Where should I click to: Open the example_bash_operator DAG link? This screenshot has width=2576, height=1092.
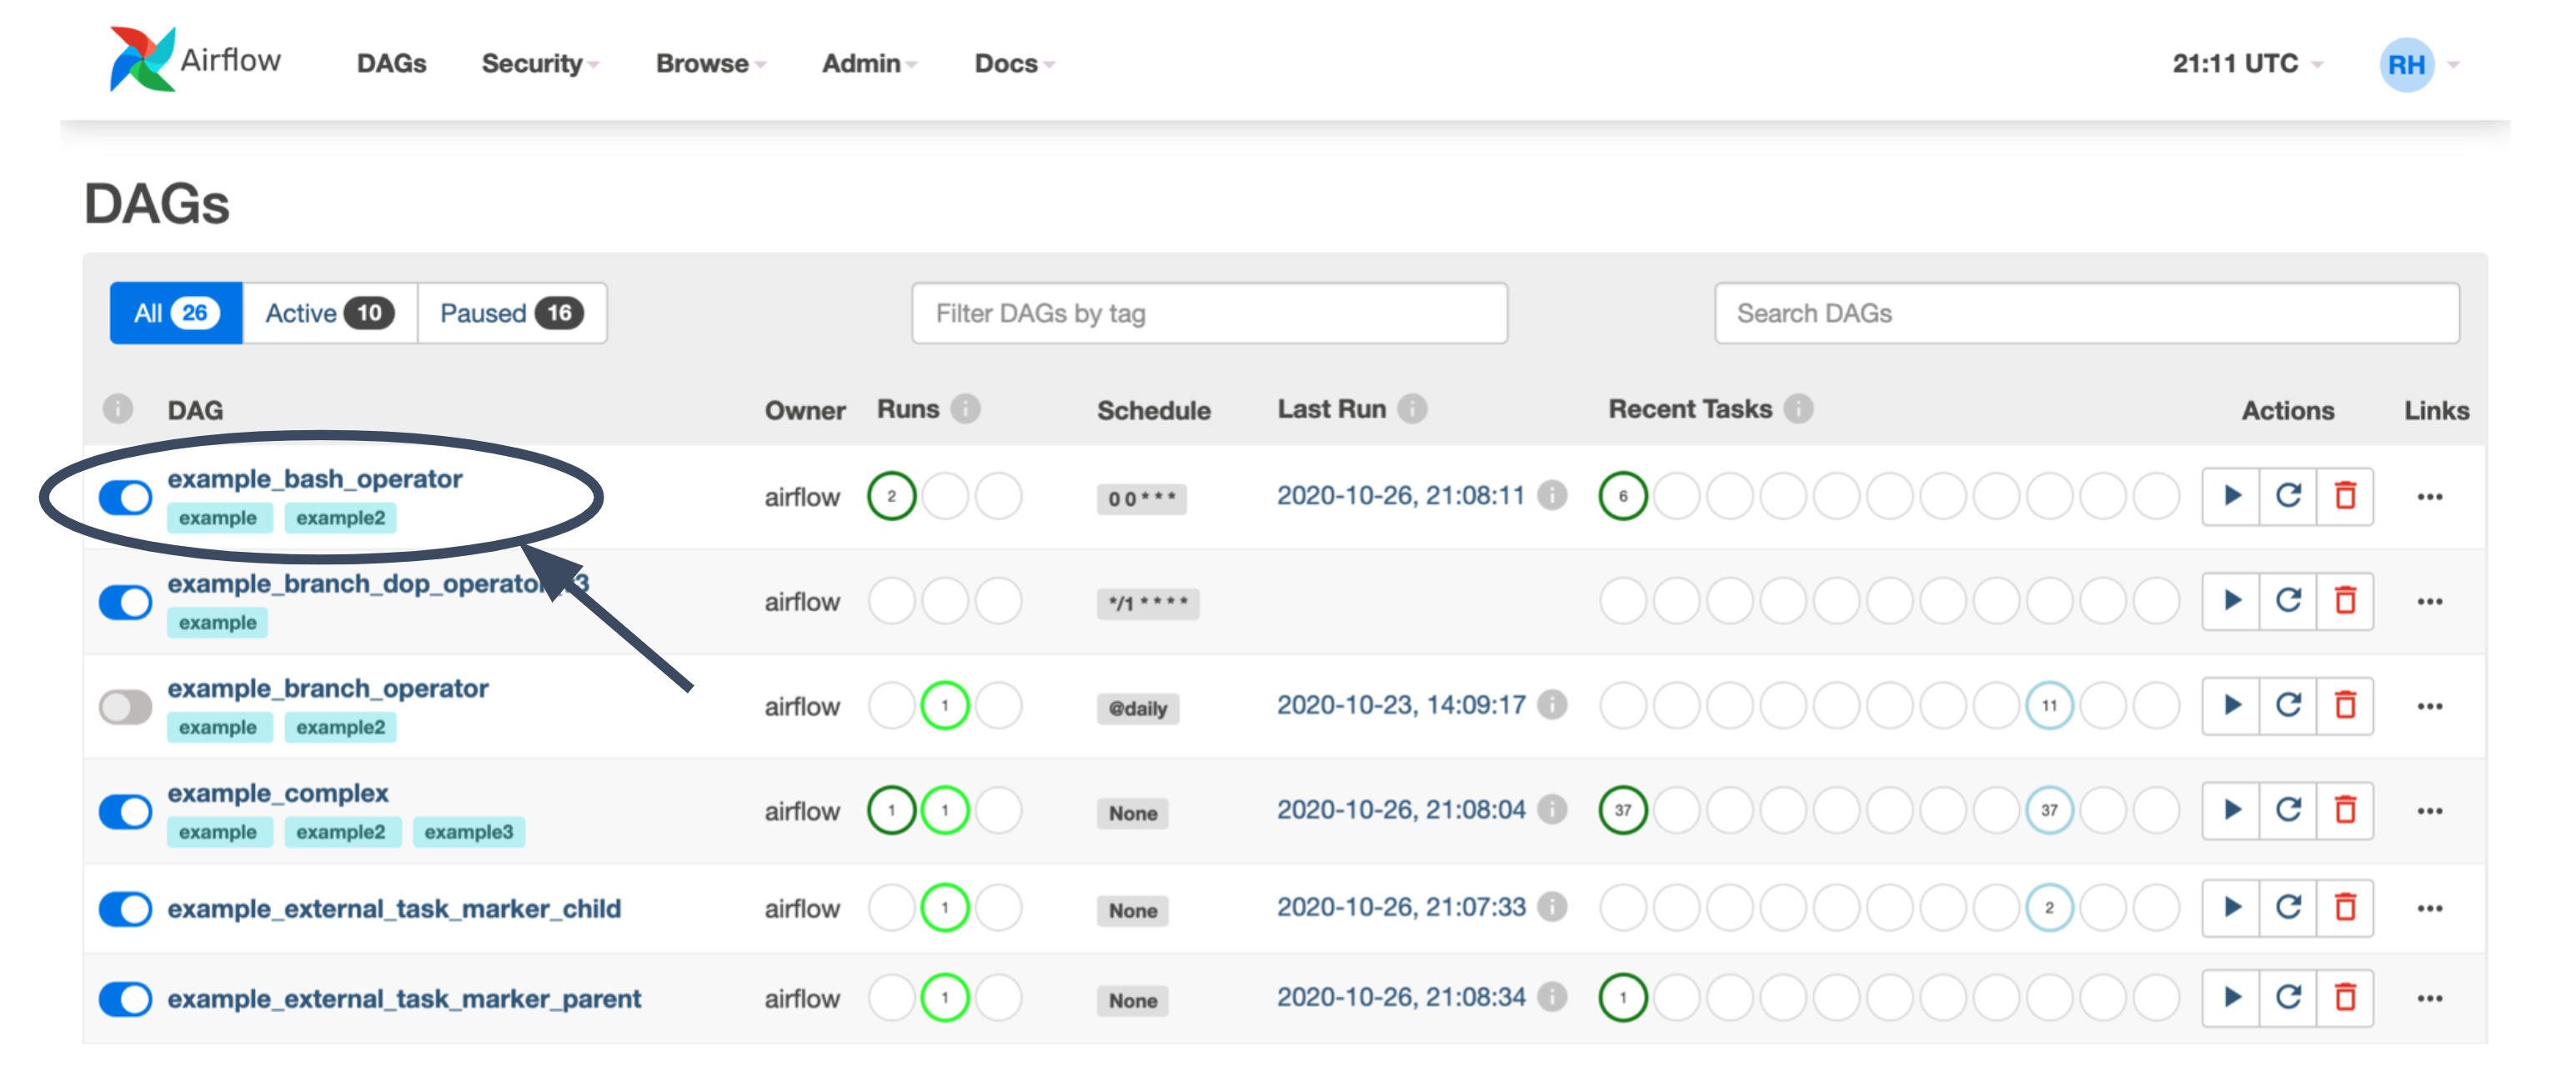pyautogui.click(x=315, y=479)
